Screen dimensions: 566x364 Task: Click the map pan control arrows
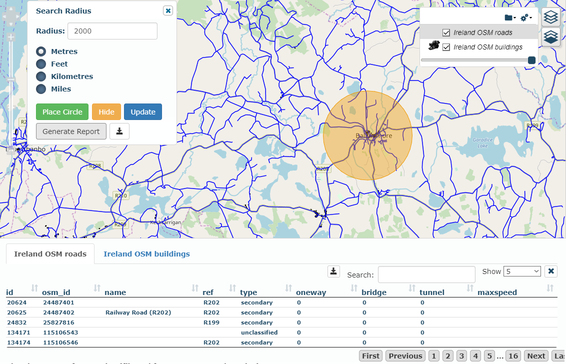11,16
